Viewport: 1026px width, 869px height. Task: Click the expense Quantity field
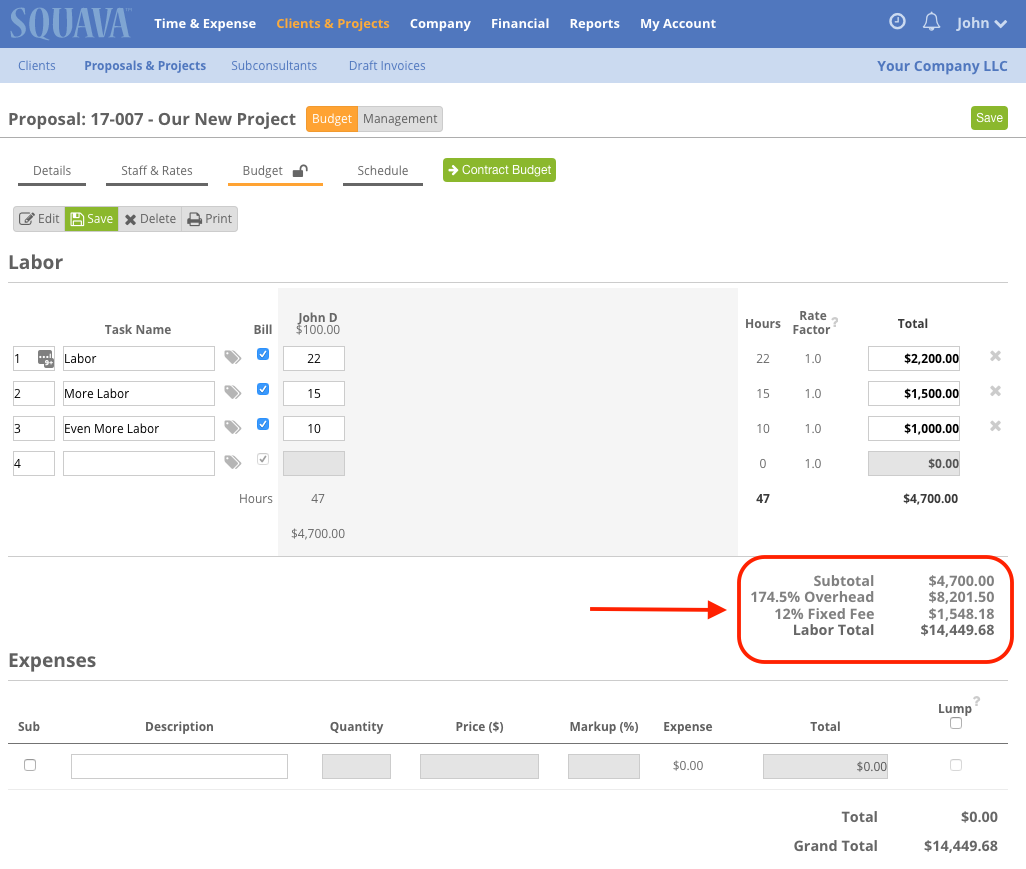[356, 766]
